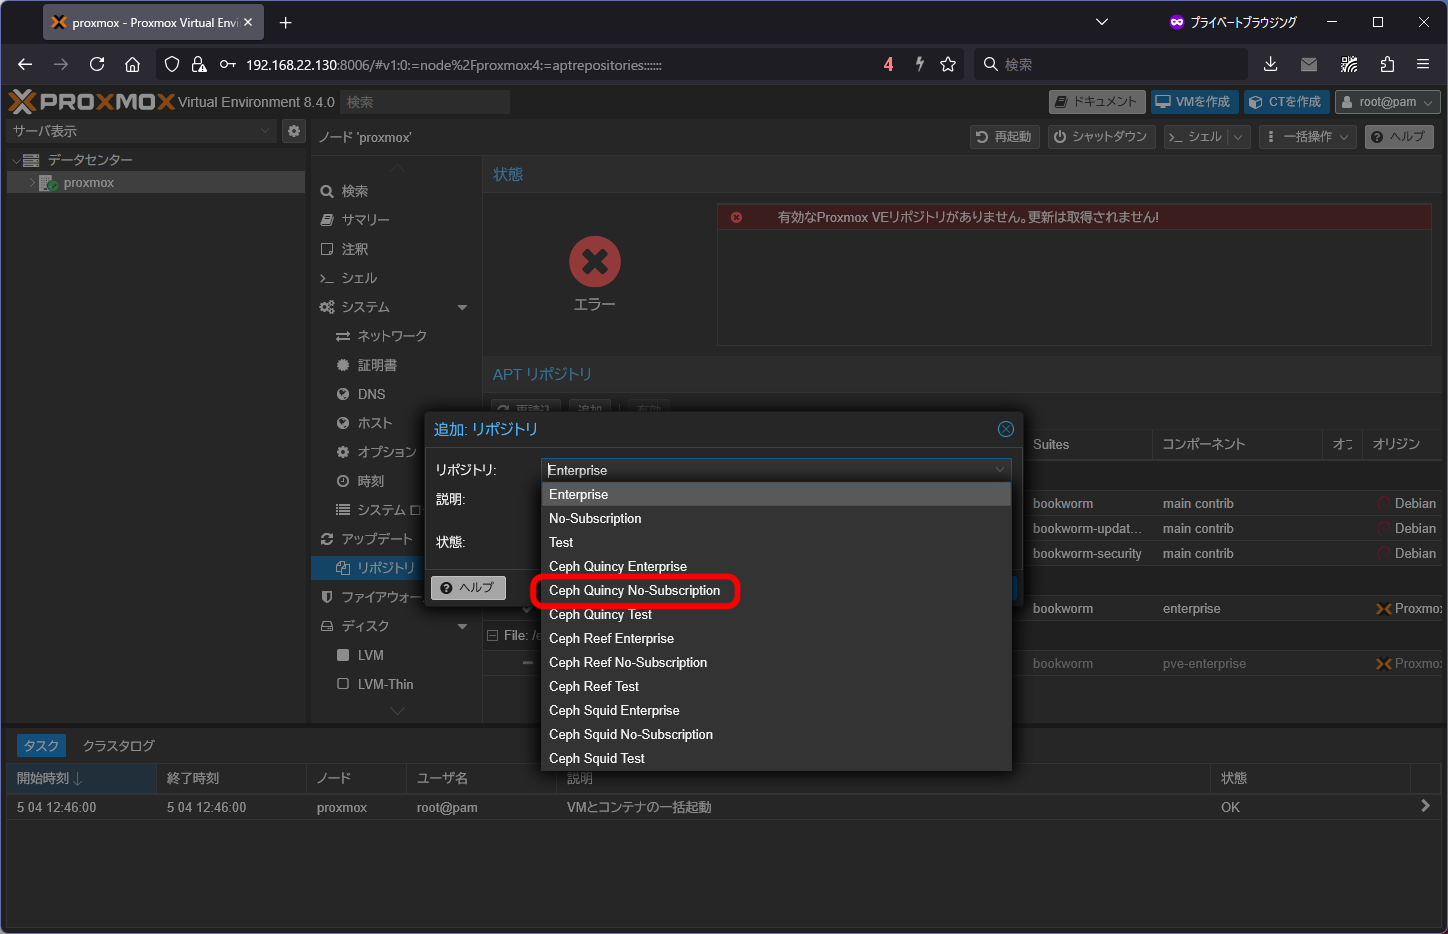The width and height of the screenshot is (1448, 934).
Task: Collapse the システム section arrow
Action: click(462, 307)
